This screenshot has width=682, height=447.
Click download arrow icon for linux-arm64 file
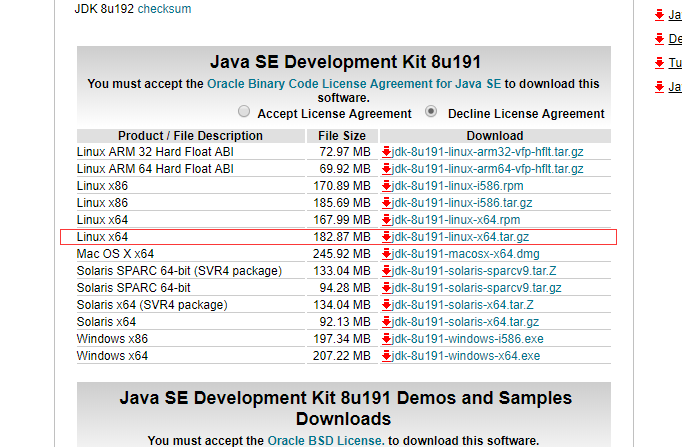click(x=386, y=169)
